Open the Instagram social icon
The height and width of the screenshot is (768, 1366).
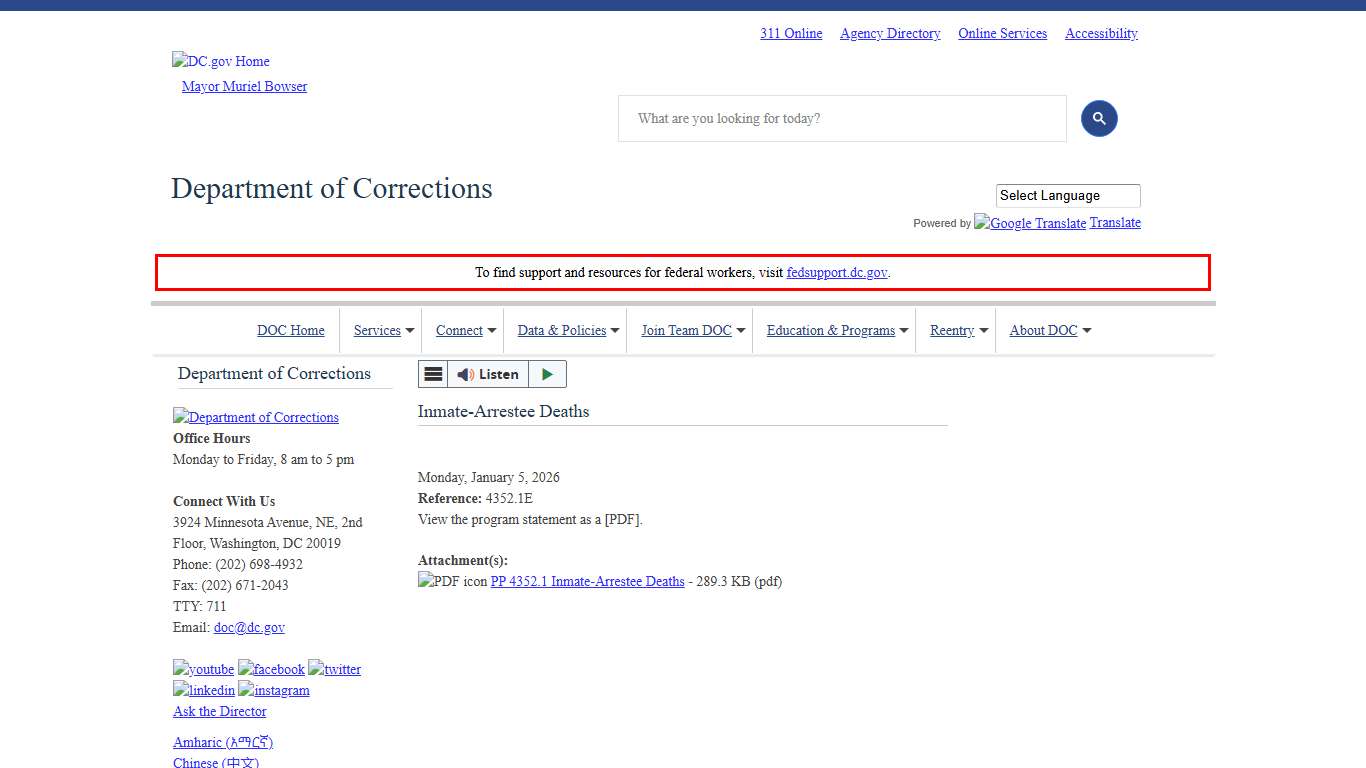[273, 690]
